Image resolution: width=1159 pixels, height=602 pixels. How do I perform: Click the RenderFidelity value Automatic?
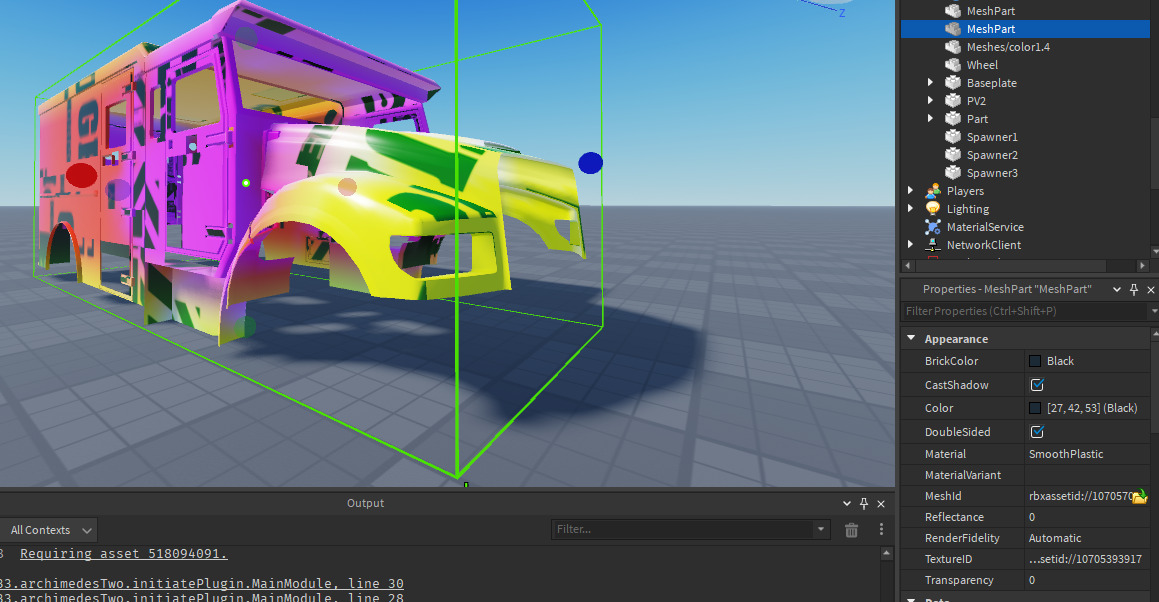click(x=1055, y=538)
